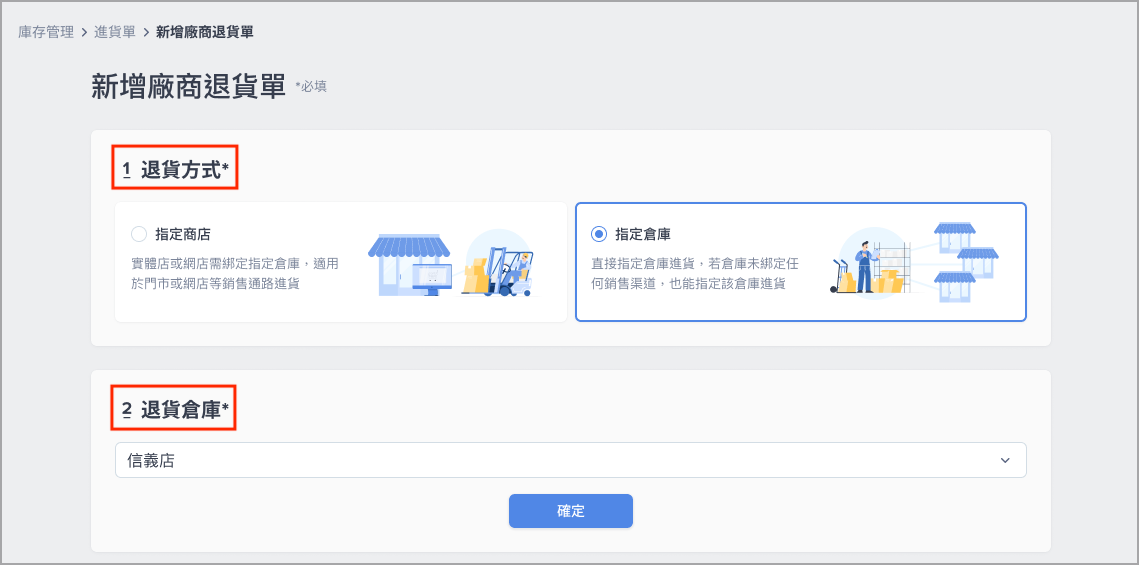
Task: Click the page title 新增廠商退貨單
Action: pos(189,86)
